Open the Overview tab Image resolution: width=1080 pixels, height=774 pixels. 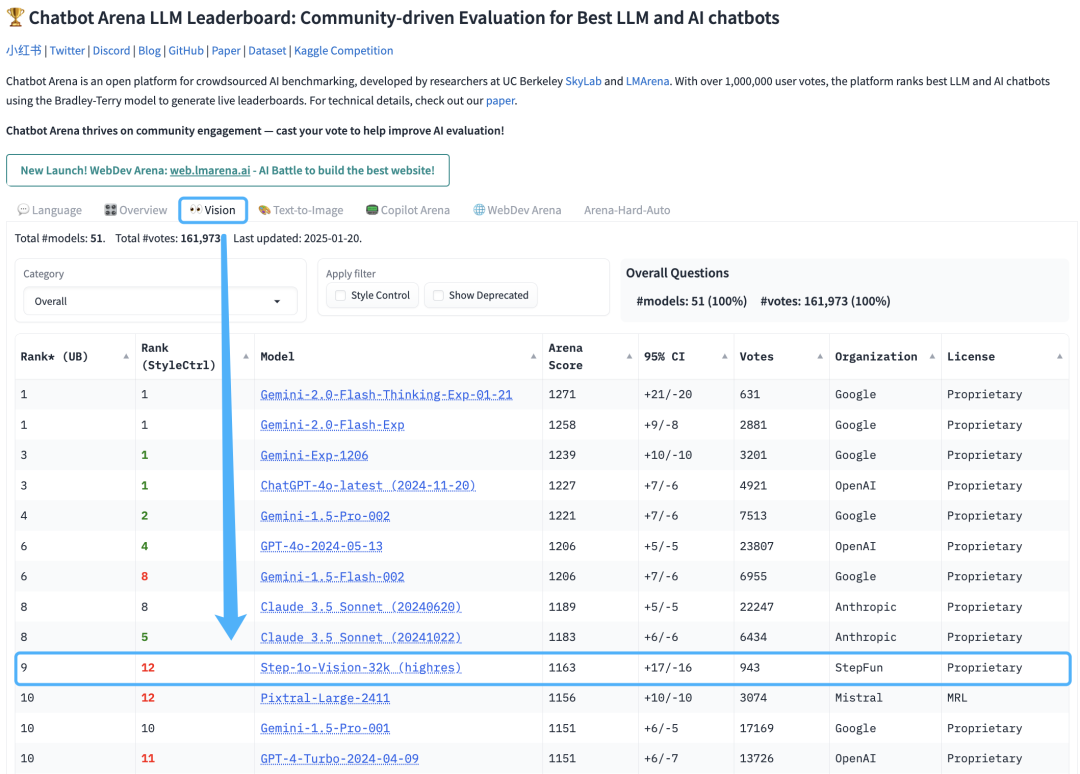(x=136, y=210)
